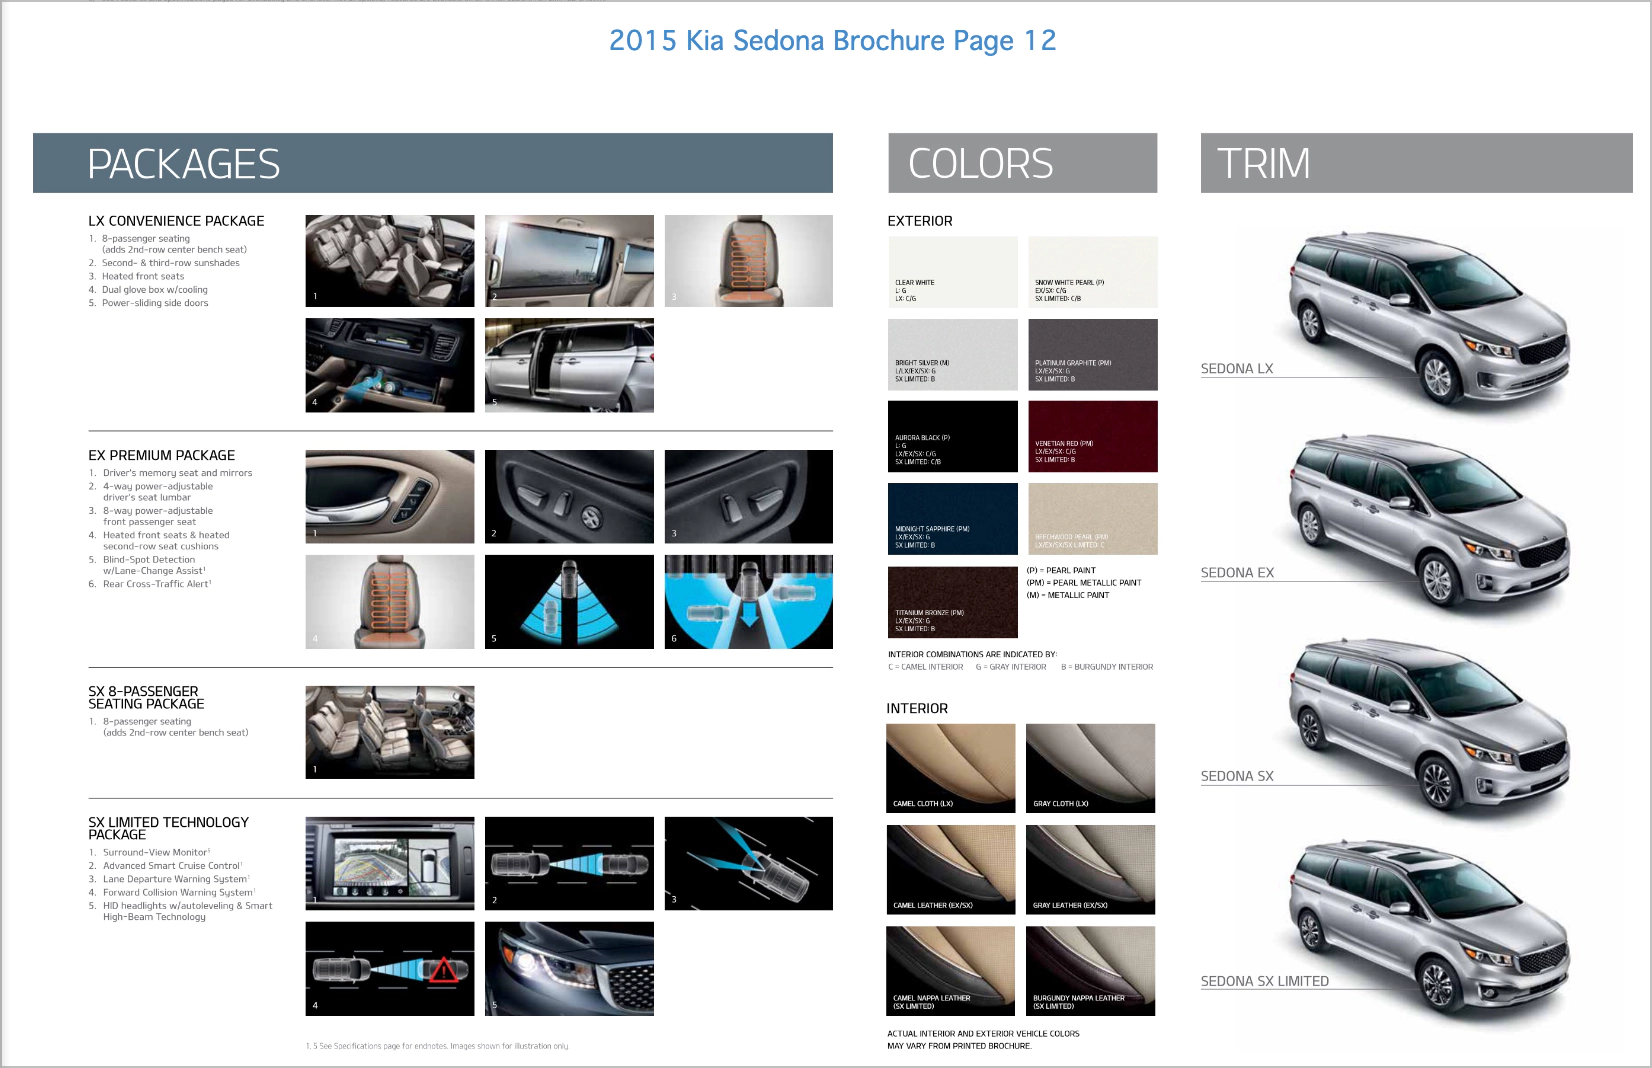Image resolution: width=1652 pixels, height=1068 pixels.
Task: Click the page title '2015 Kia Sedona Brochure Page 12'
Action: (832, 40)
